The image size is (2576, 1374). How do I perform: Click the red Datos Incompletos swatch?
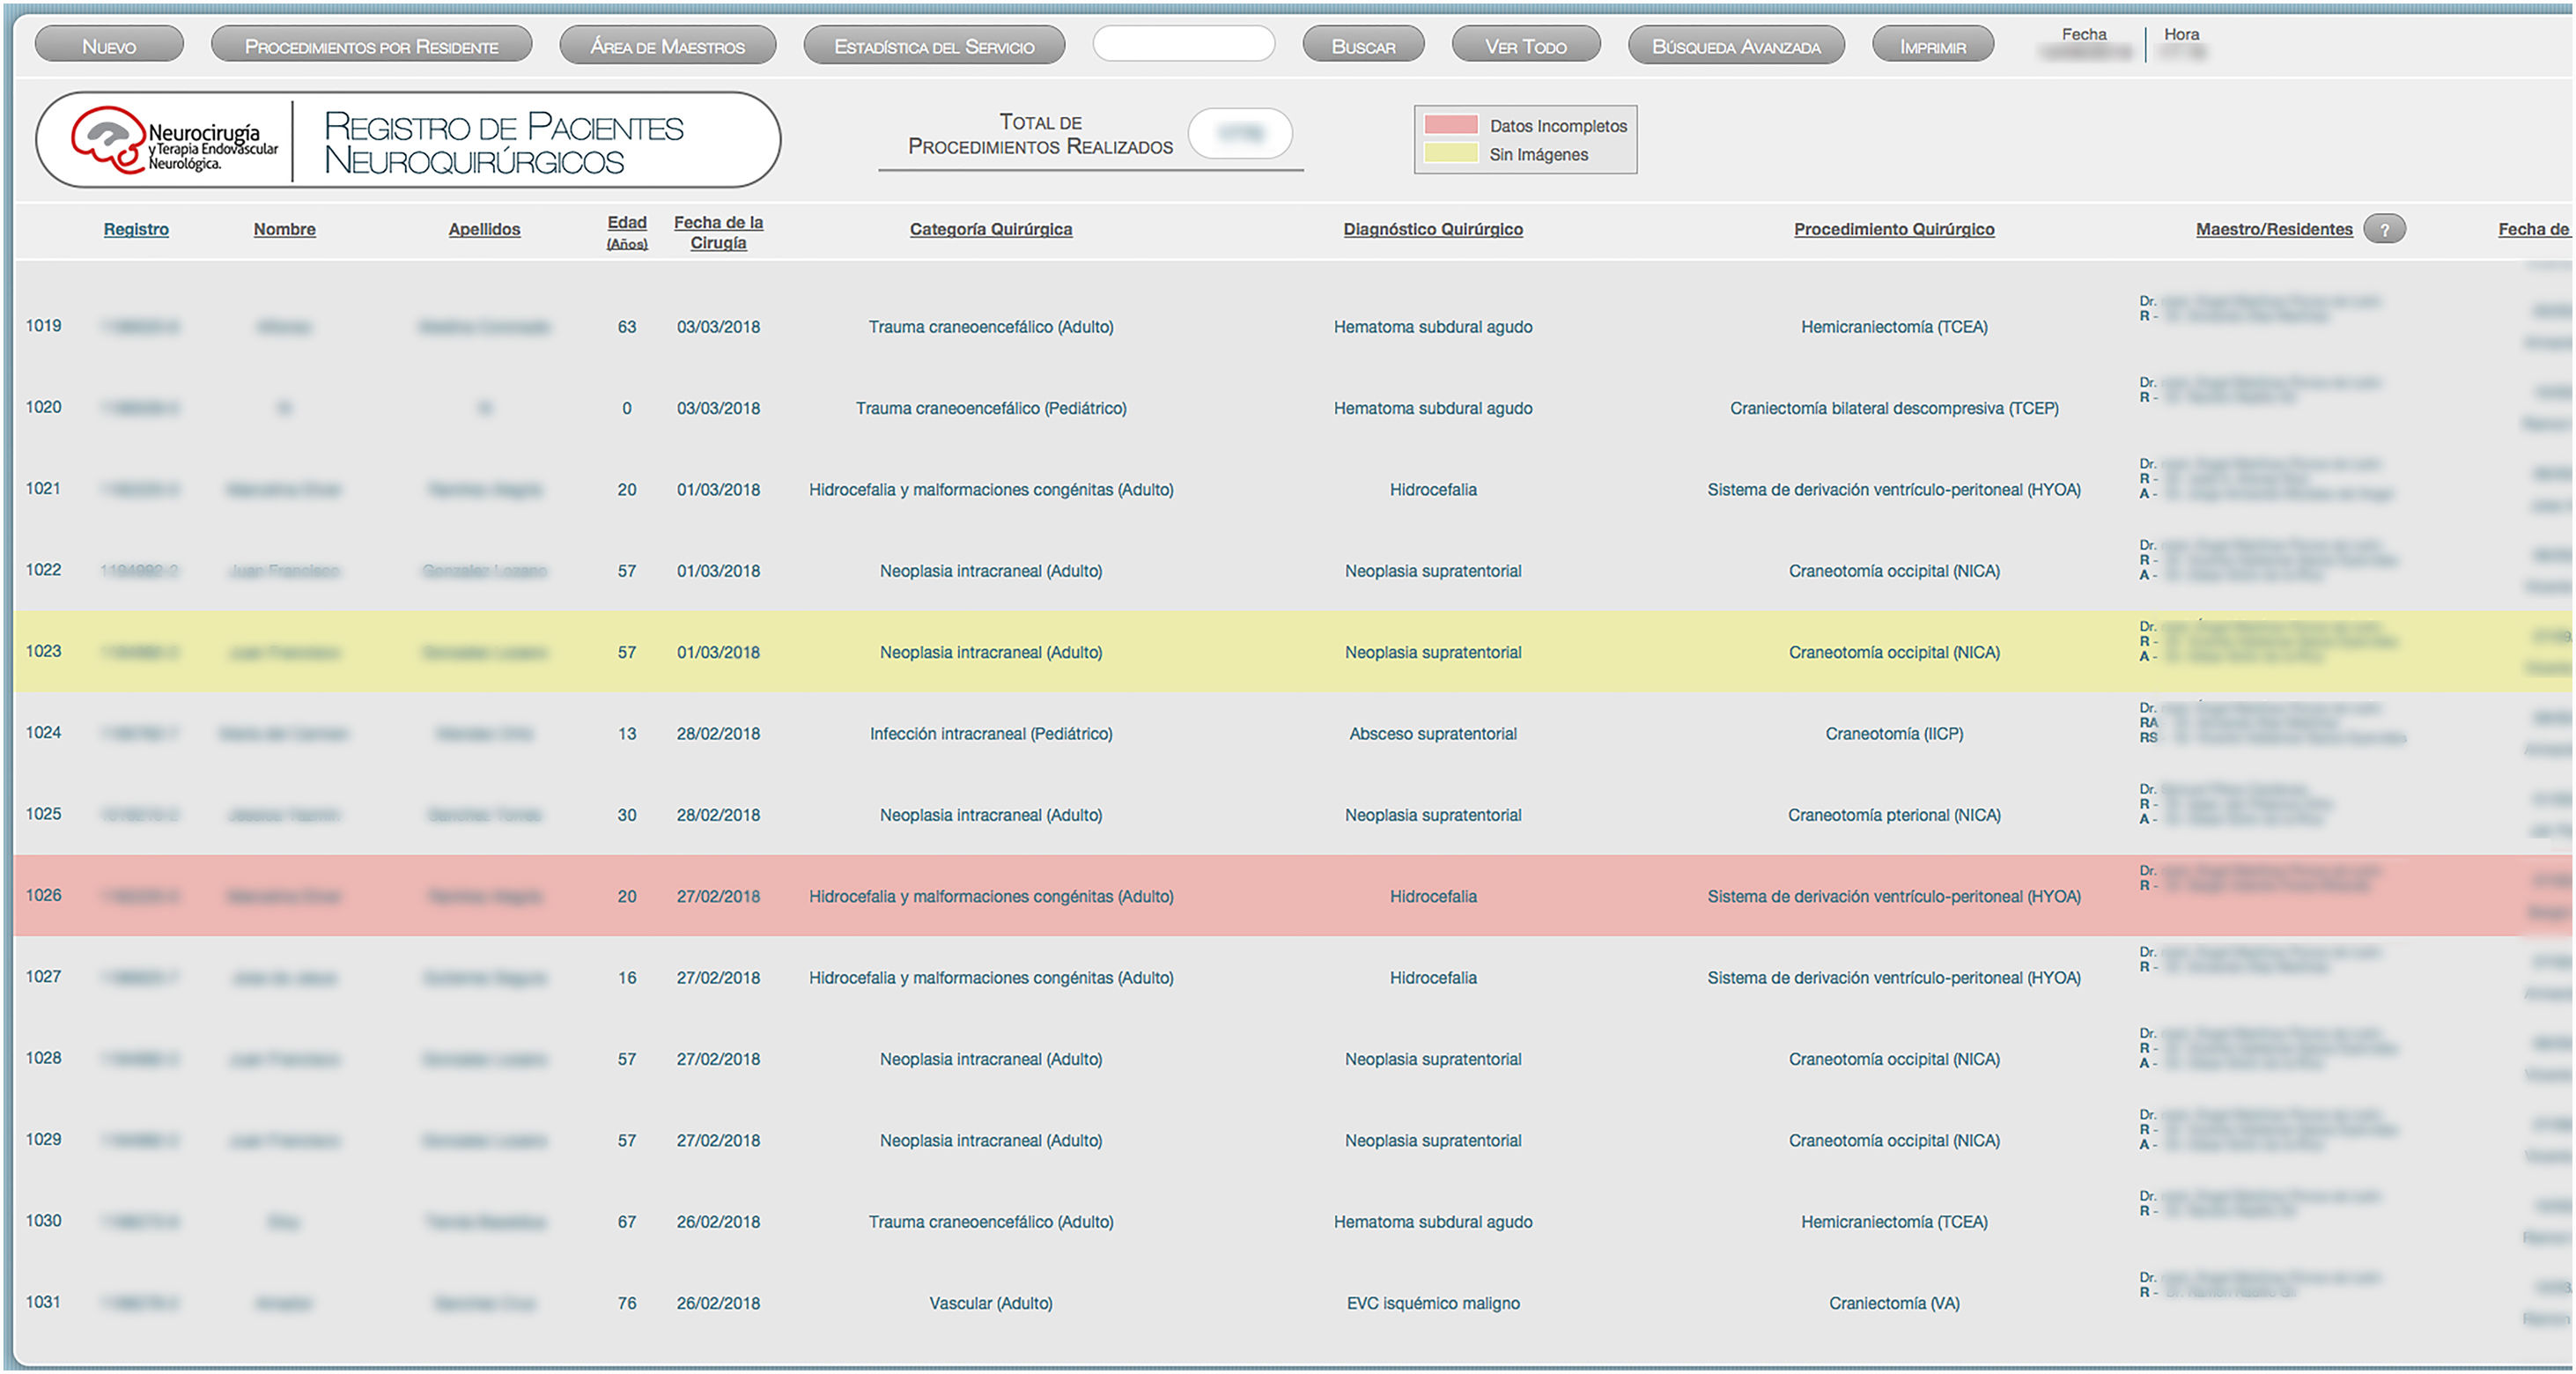point(1450,125)
